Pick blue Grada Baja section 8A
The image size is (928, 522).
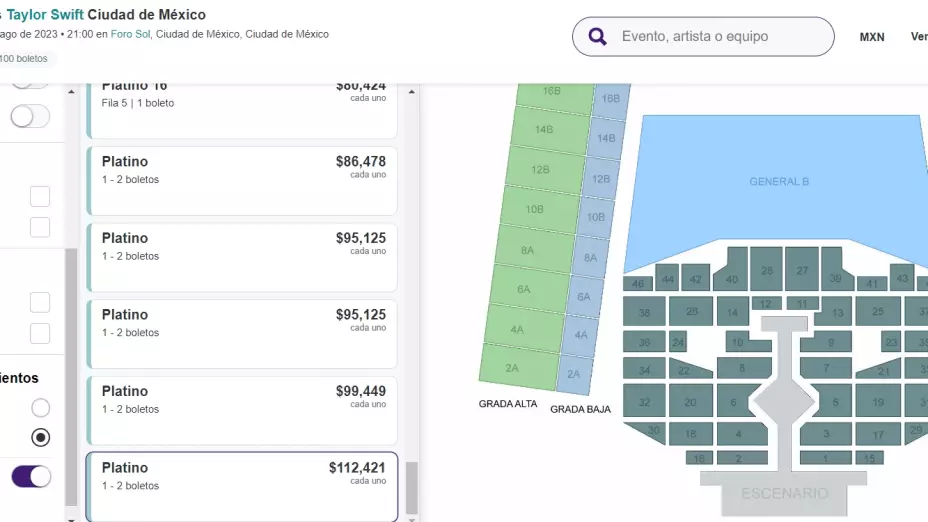point(590,258)
